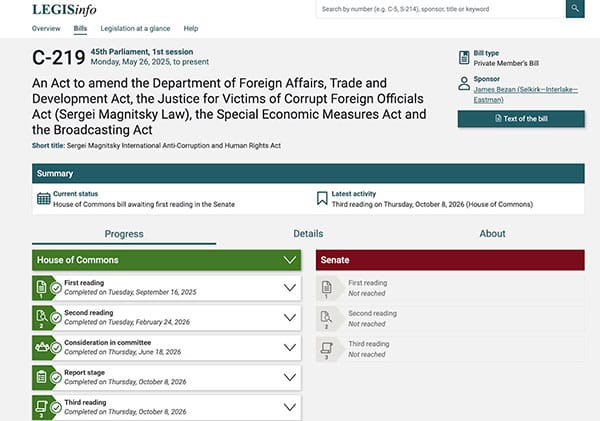Click the completed checkmark beside First reading

pyautogui.click(x=56, y=288)
